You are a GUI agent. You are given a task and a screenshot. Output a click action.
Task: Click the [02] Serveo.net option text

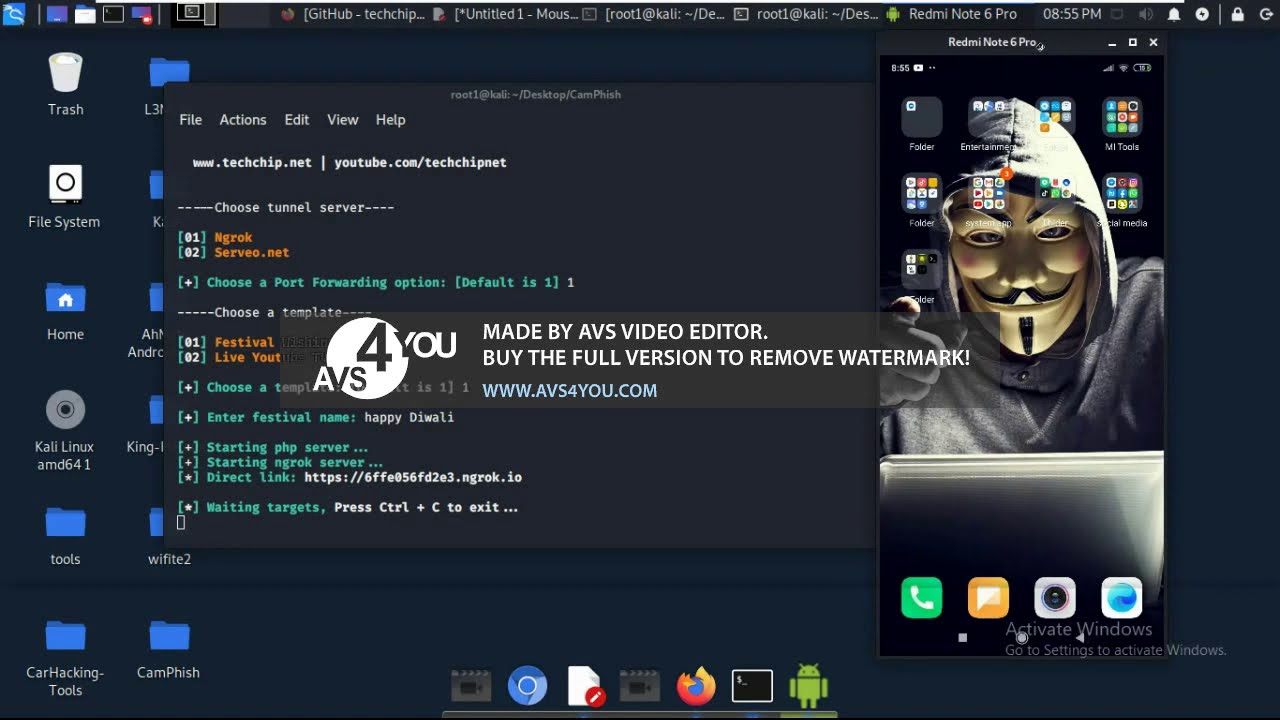pos(233,253)
